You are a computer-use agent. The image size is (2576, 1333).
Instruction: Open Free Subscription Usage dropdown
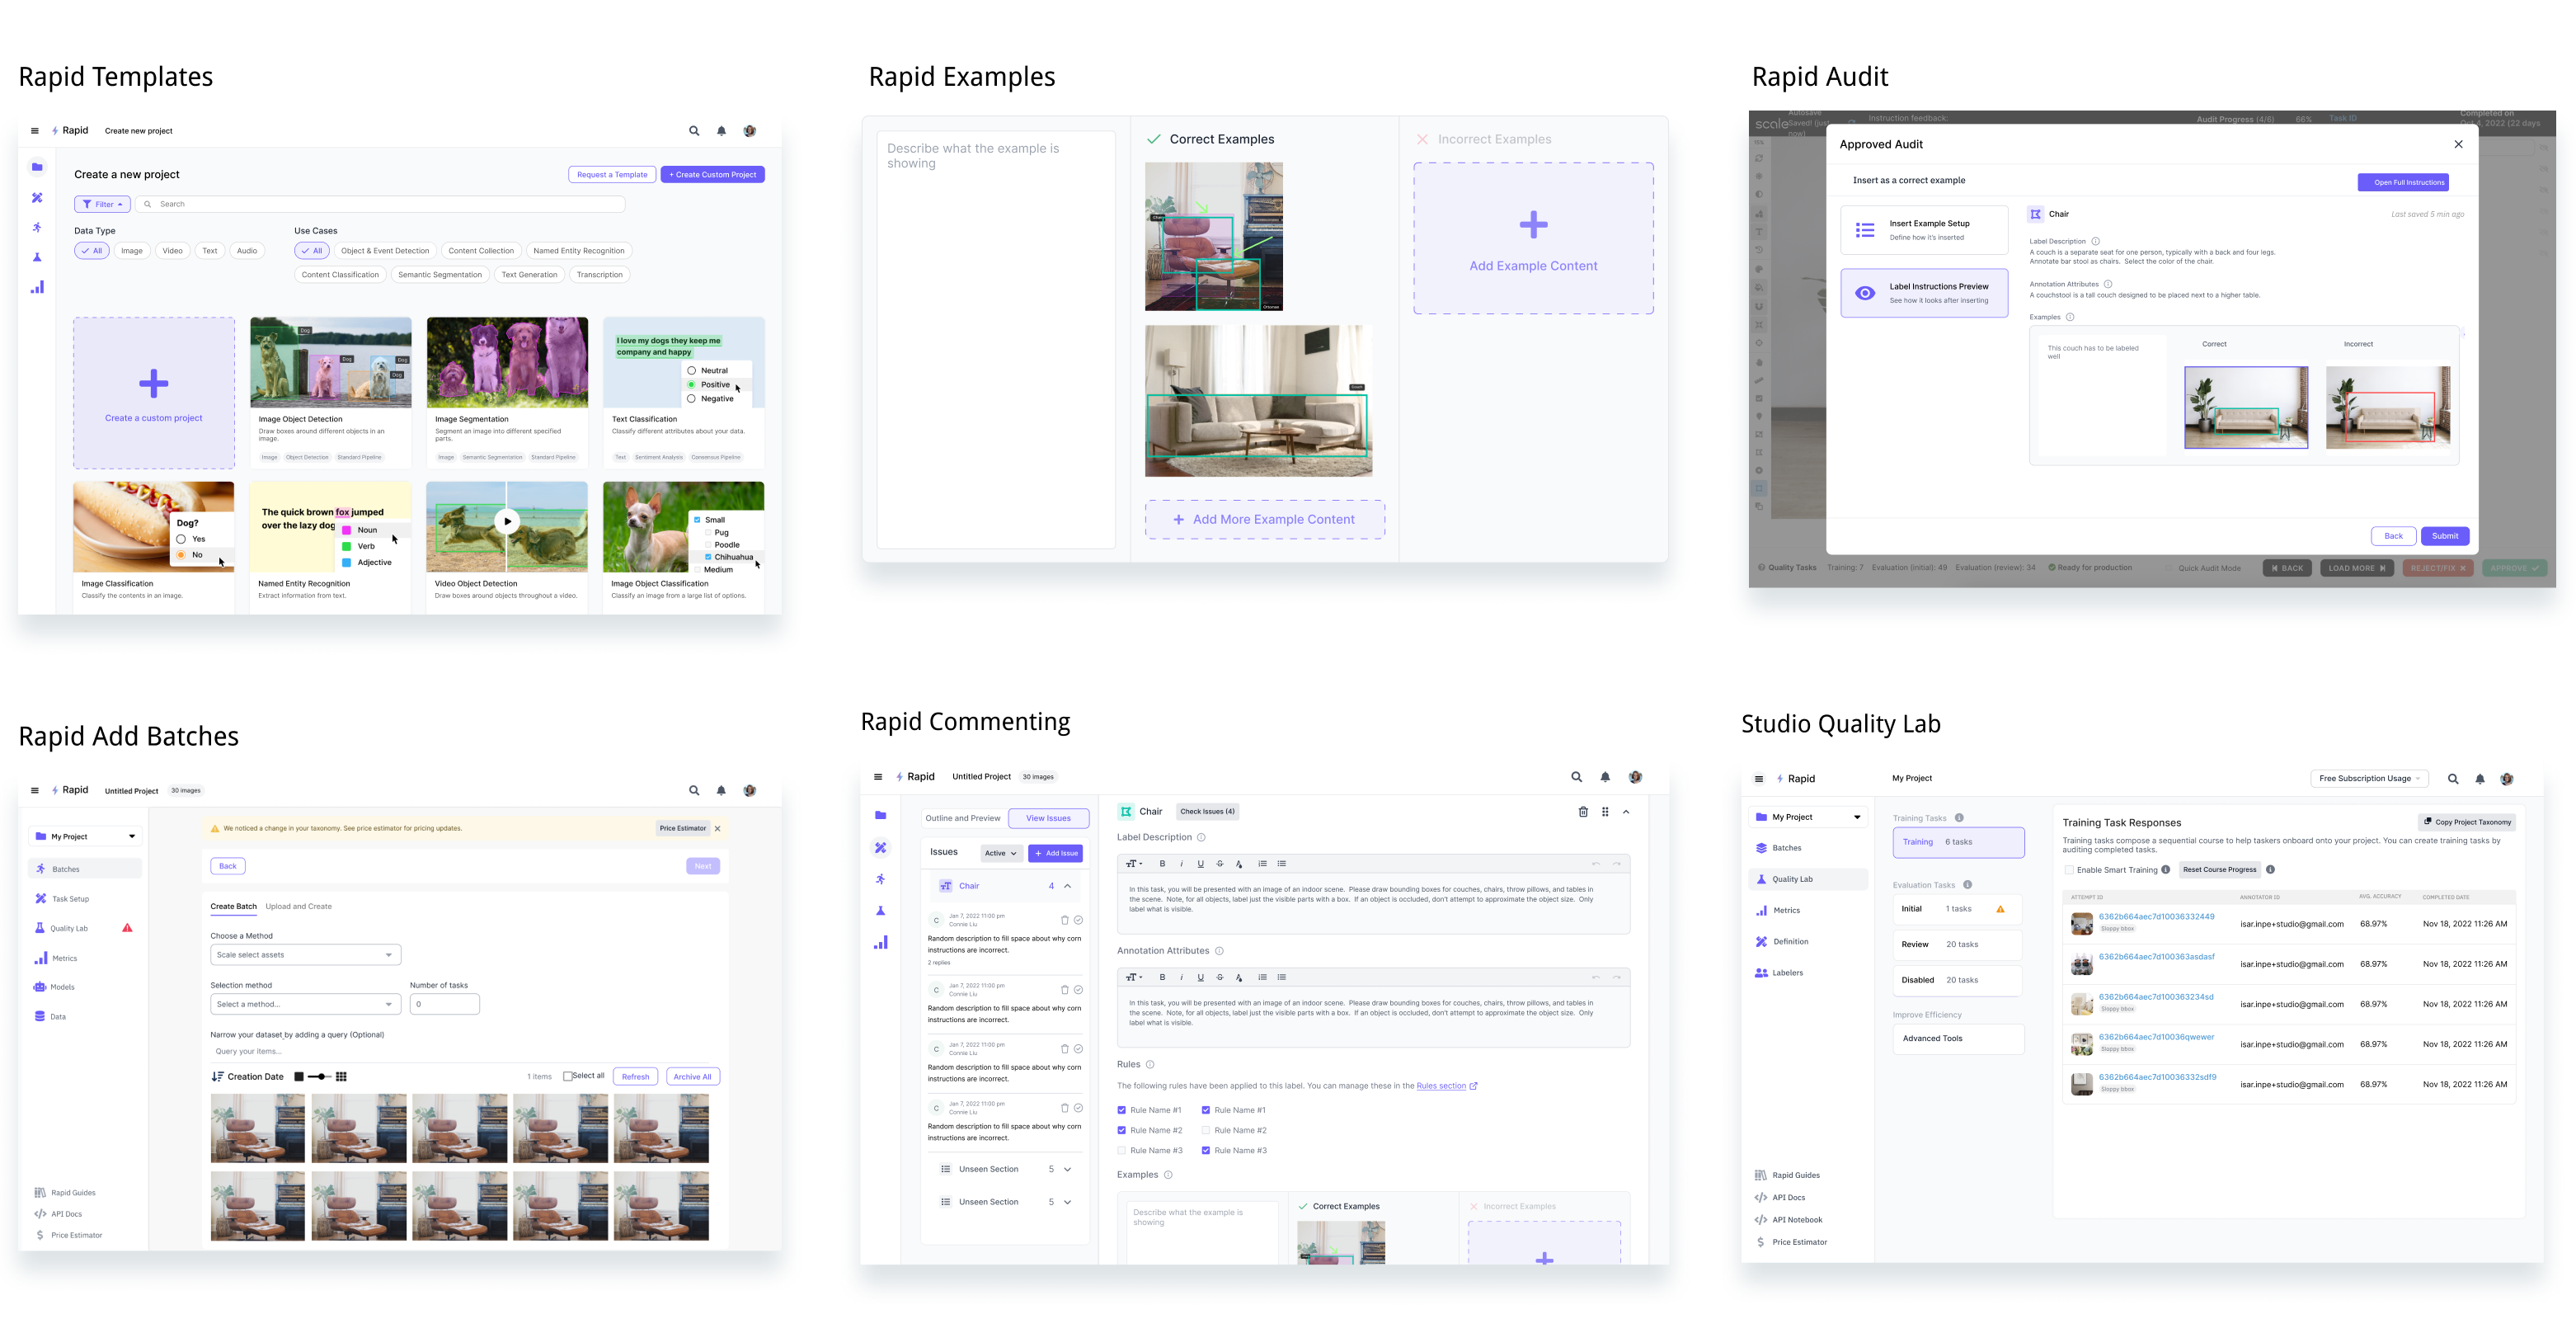click(x=2369, y=779)
